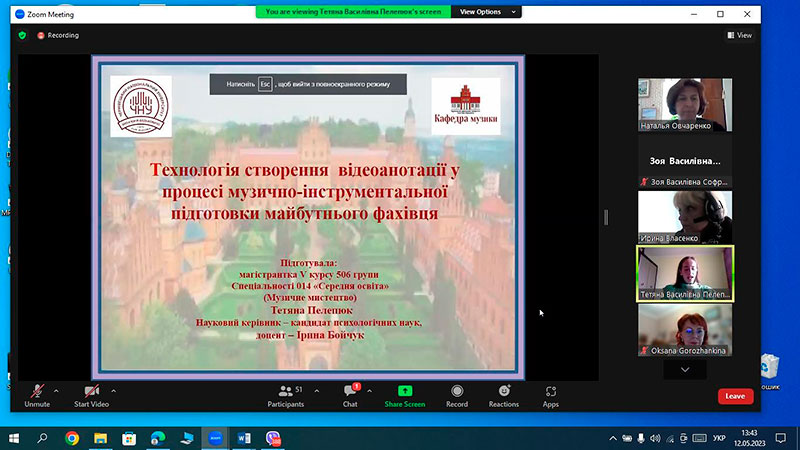Open the View layout menu
This screenshot has height=450, width=800.
pyautogui.click(x=739, y=35)
